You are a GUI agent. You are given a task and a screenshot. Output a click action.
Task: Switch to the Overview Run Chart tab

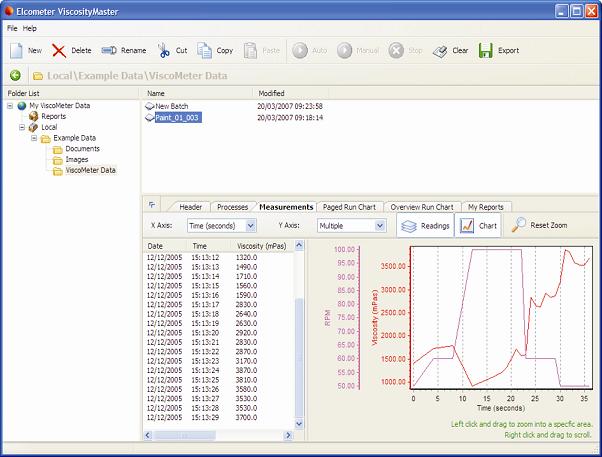422,207
